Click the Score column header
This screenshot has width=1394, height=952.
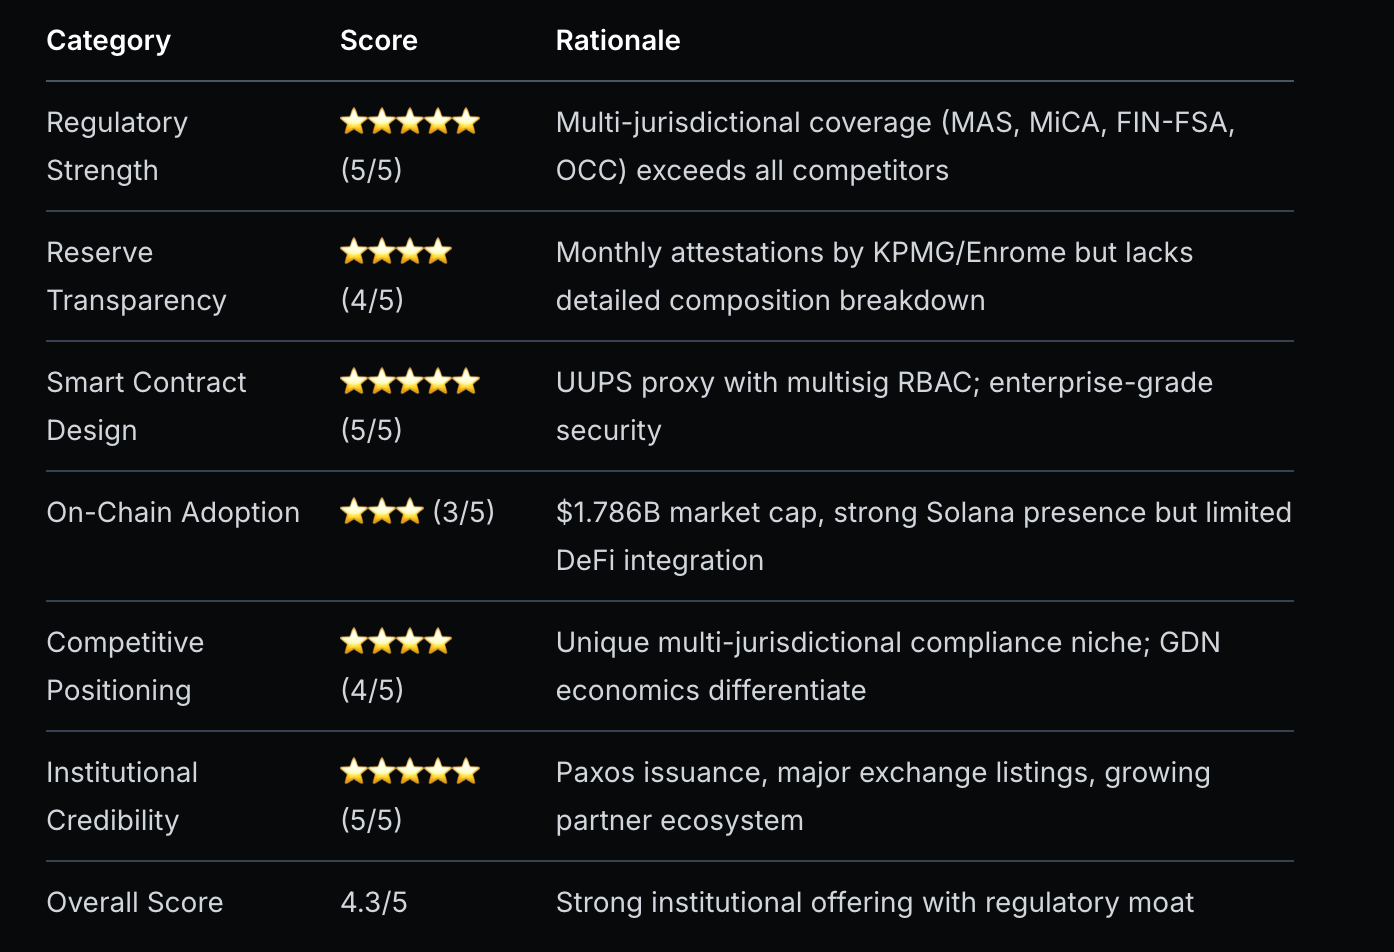(379, 40)
